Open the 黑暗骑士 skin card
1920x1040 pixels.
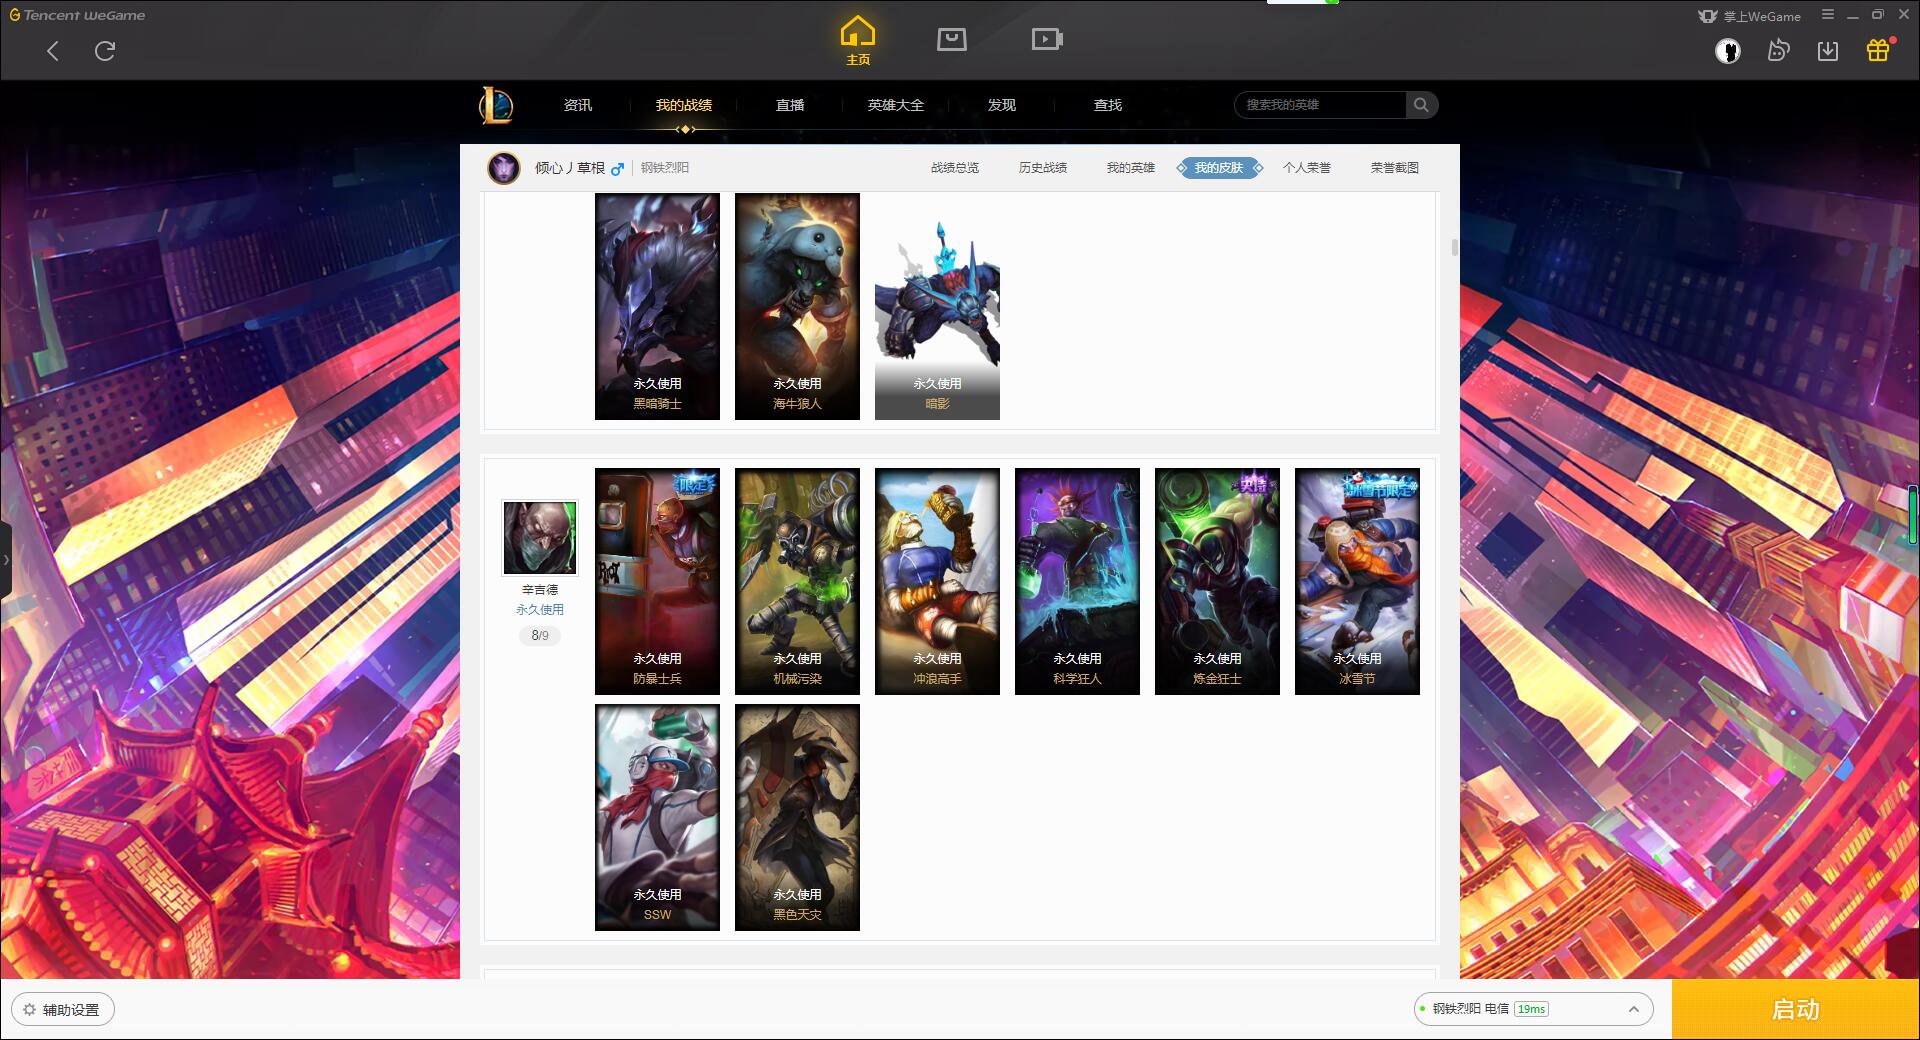pyautogui.click(x=657, y=306)
